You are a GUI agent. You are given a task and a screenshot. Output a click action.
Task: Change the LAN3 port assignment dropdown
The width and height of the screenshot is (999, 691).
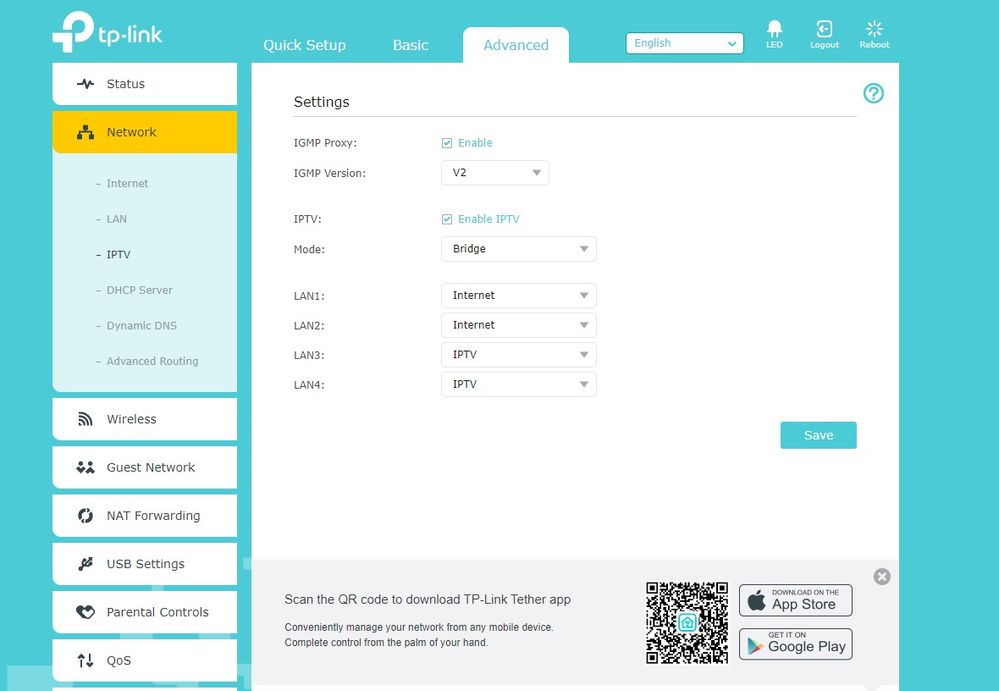pyautogui.click(x=518, y=355)
